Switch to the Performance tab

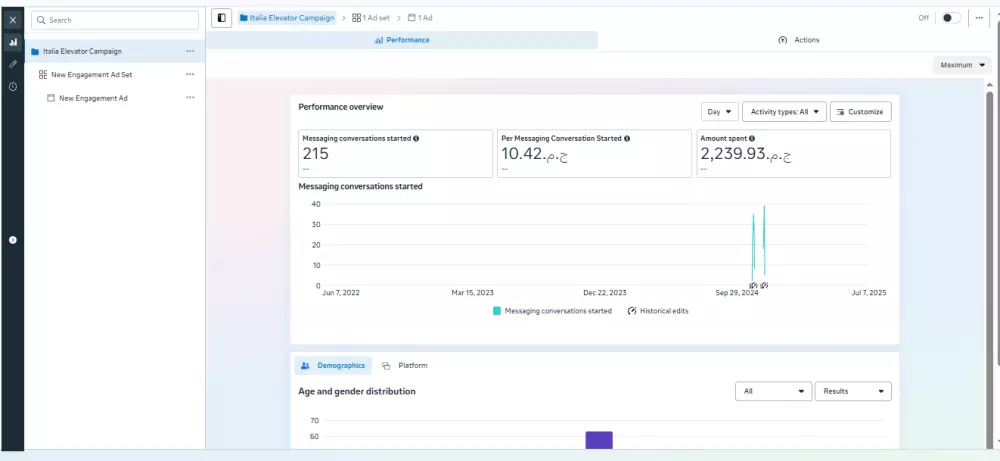coord(402,40)
